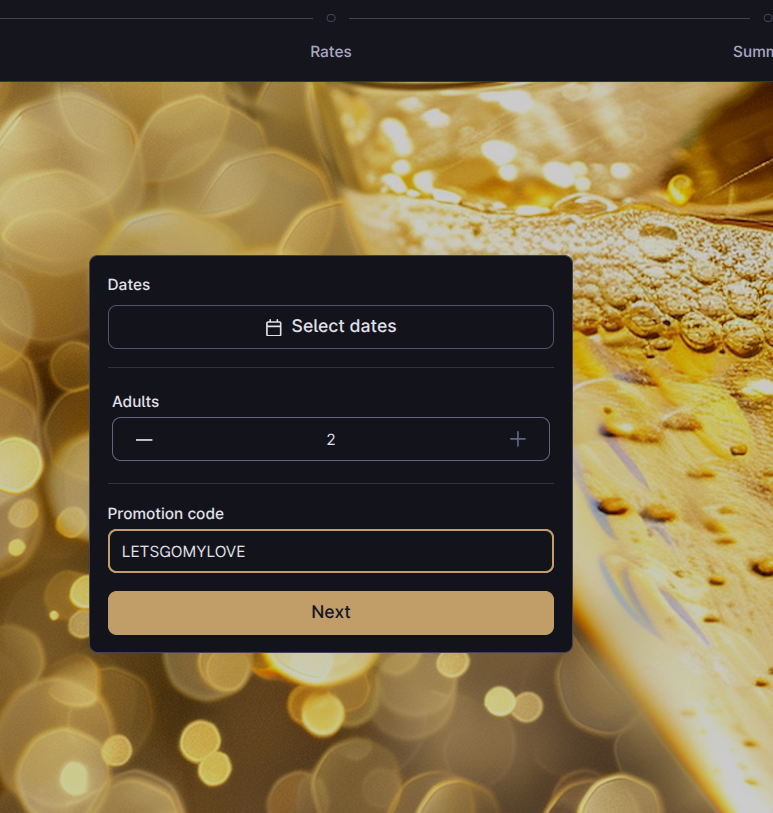Click the calendar icon in Select dates
The image size is (773, 813).
[273, 327]
